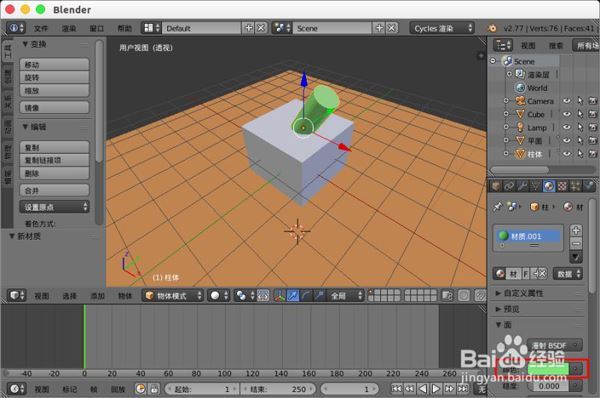Click the Default screen layout name field
This screenshot has width=600, height=398.
202,28
